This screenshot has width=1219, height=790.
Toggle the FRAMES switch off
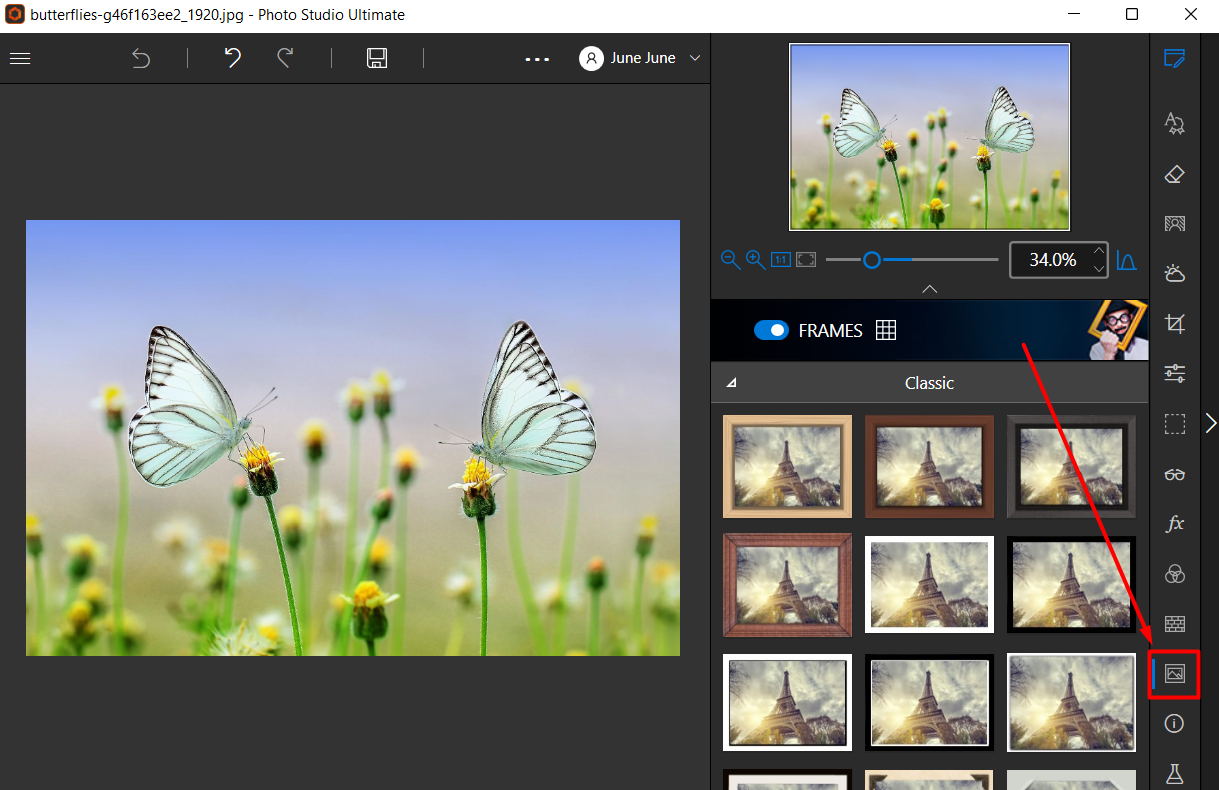coord(771,330)
